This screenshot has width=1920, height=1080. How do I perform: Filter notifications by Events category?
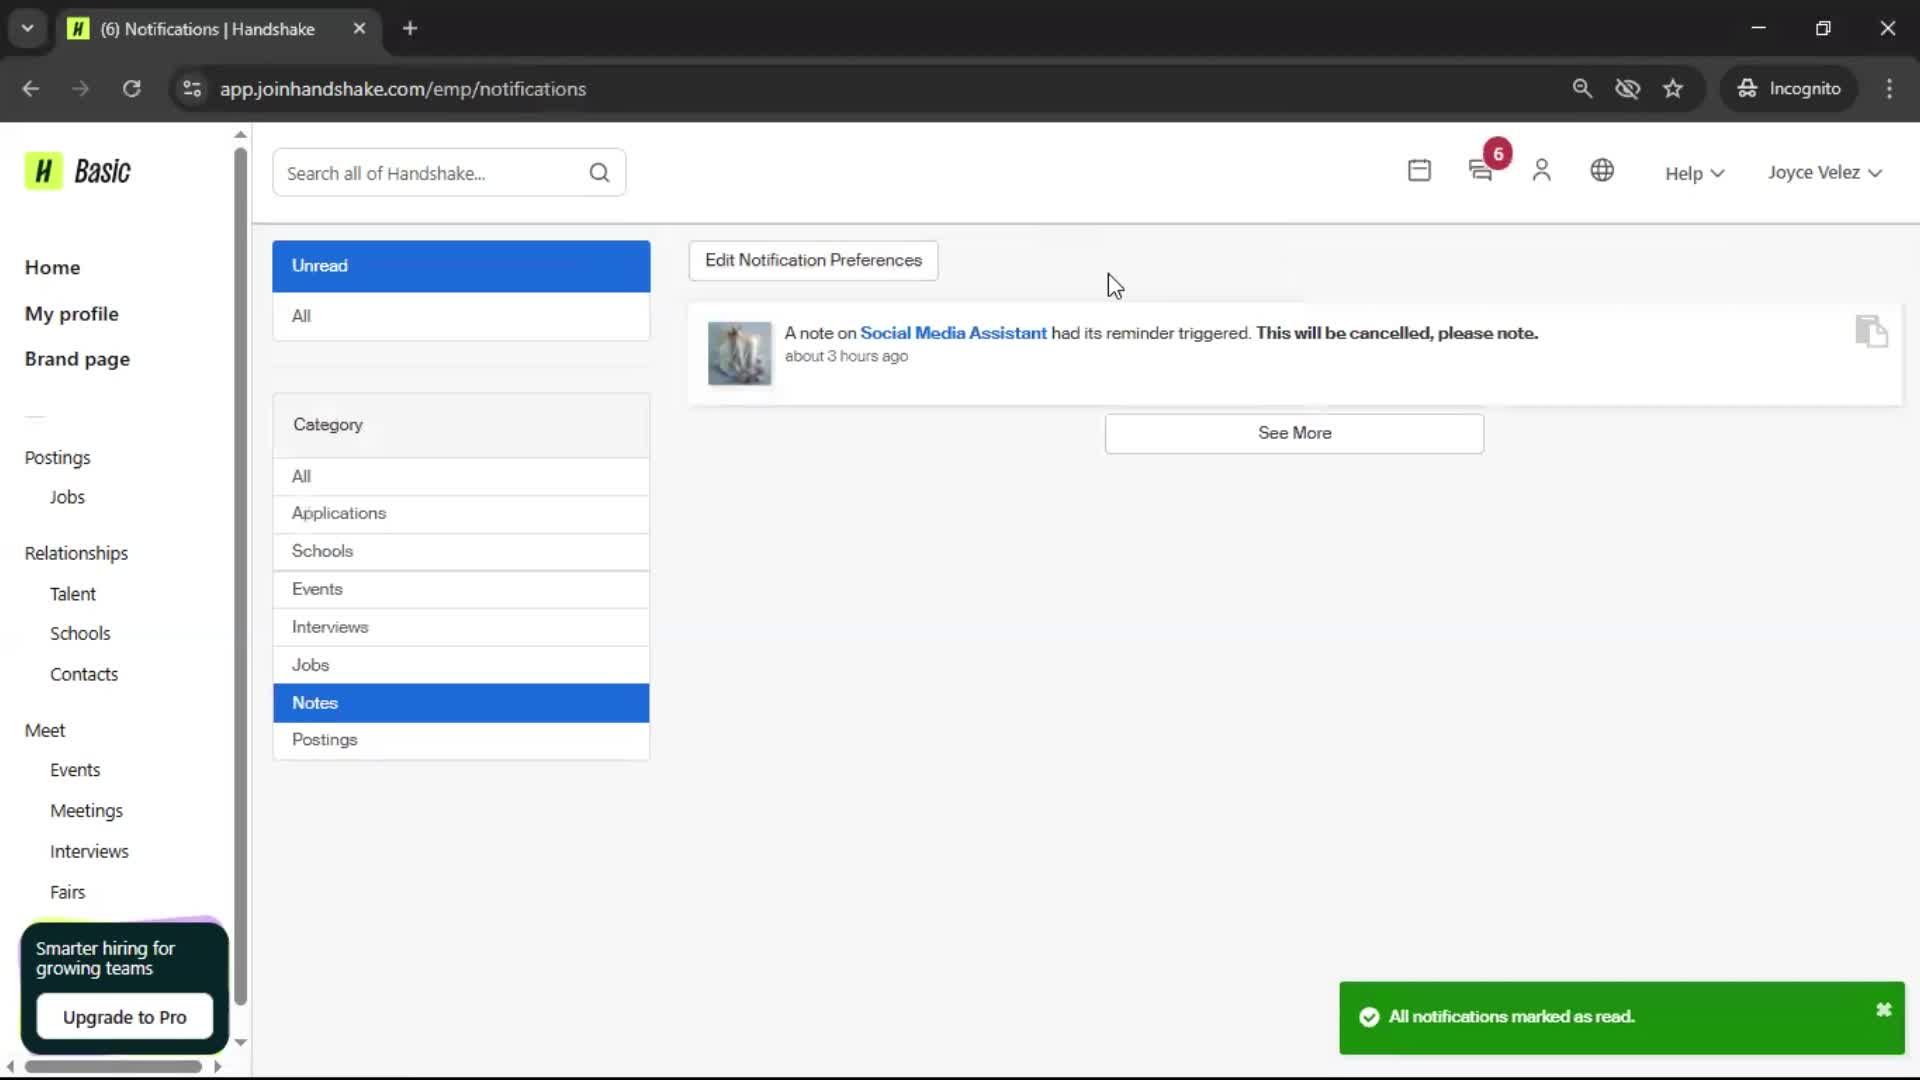point(461,590)
